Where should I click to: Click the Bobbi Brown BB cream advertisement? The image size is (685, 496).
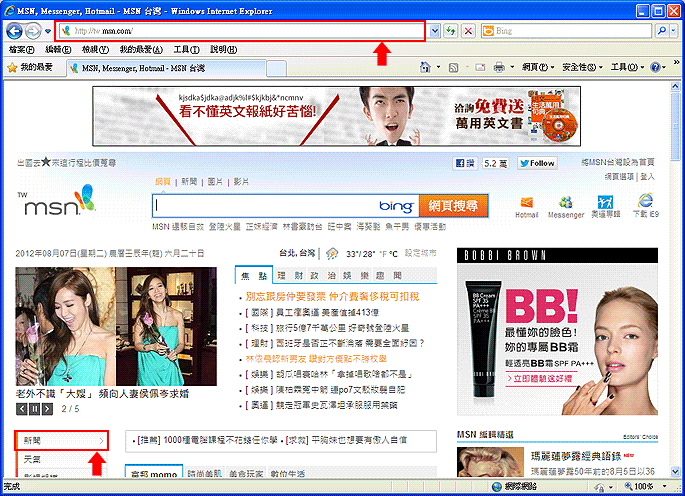point(557,332)
